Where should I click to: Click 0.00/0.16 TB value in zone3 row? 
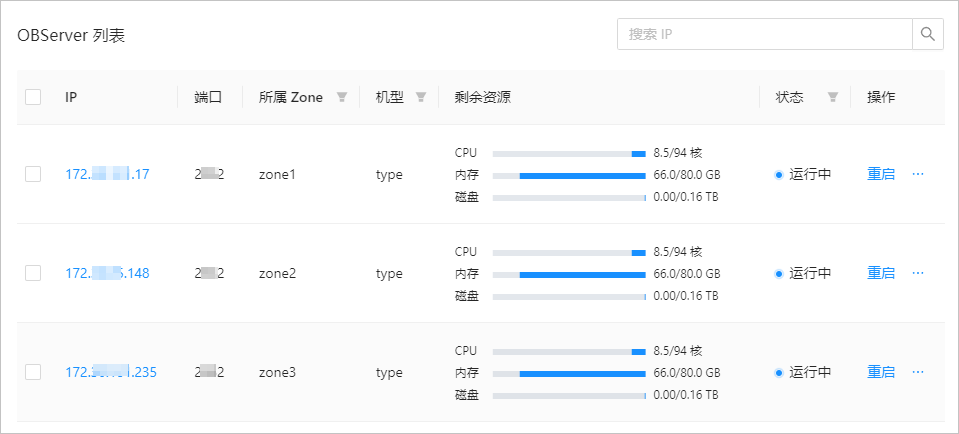click(686, 395)
